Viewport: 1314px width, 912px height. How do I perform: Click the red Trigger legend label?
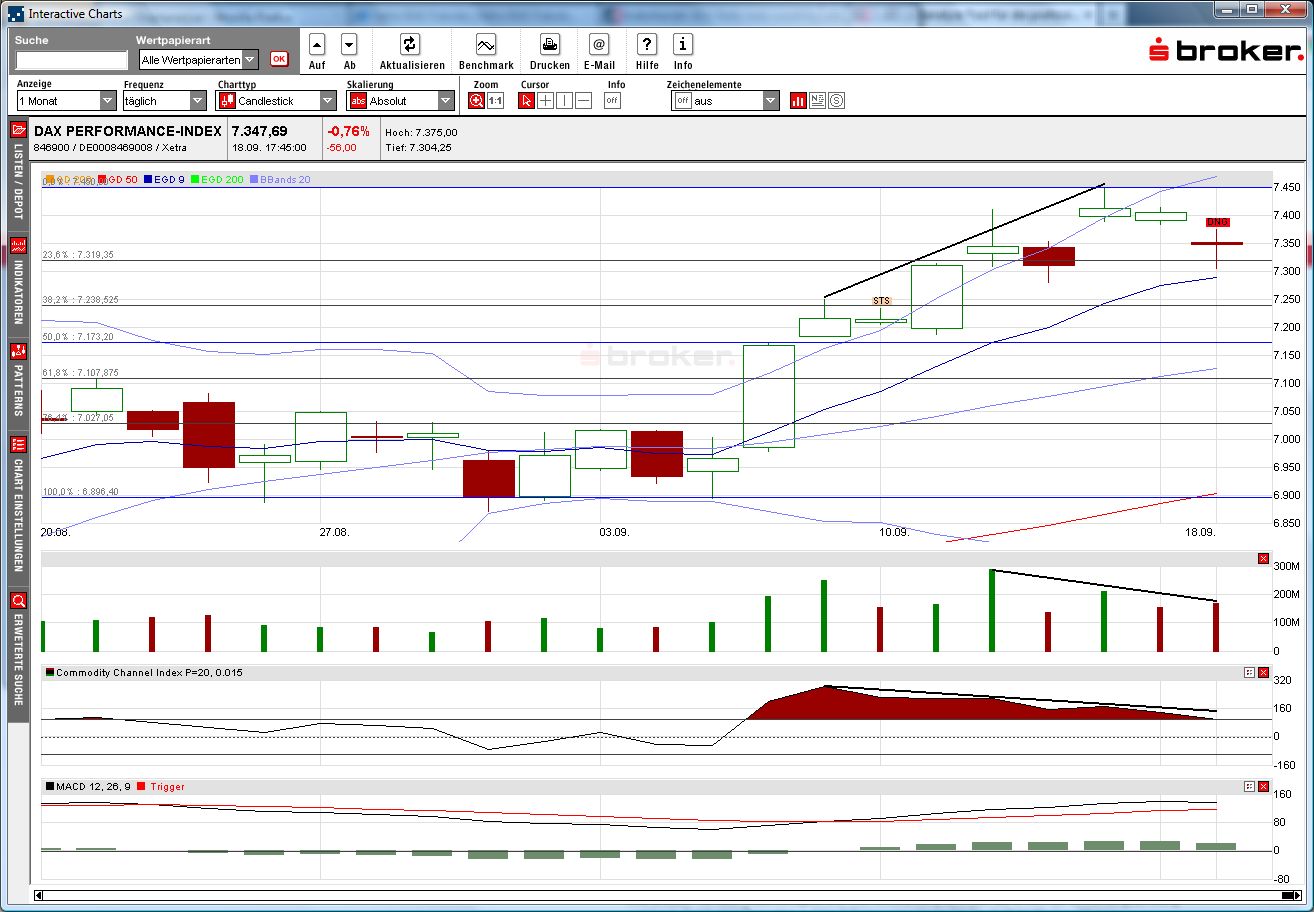pos(167,787)
